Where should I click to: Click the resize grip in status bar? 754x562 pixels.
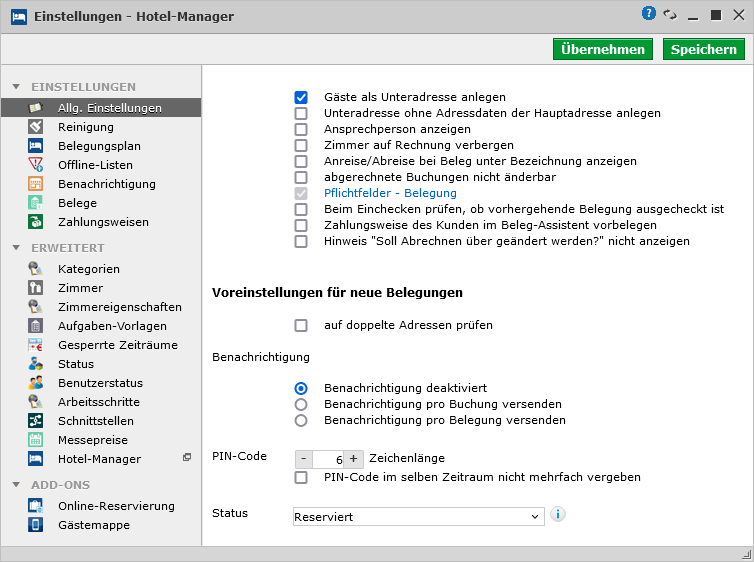click(746, 554)
